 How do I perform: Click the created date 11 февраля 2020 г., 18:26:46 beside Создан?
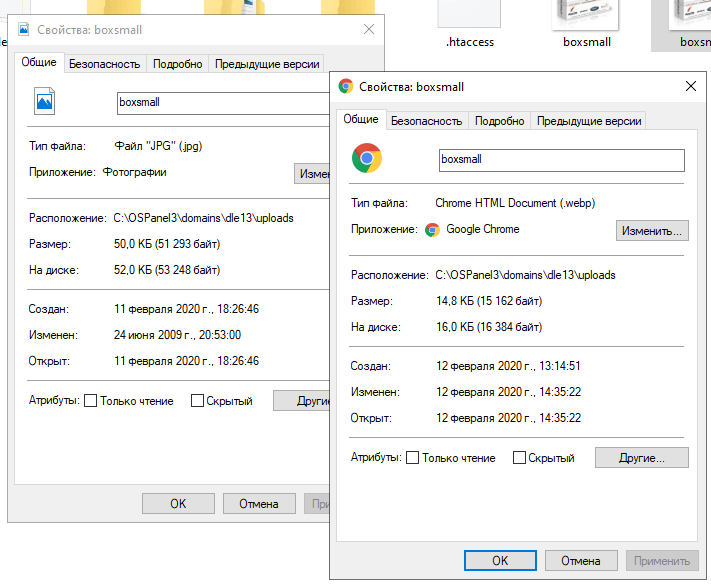(186, 309)
